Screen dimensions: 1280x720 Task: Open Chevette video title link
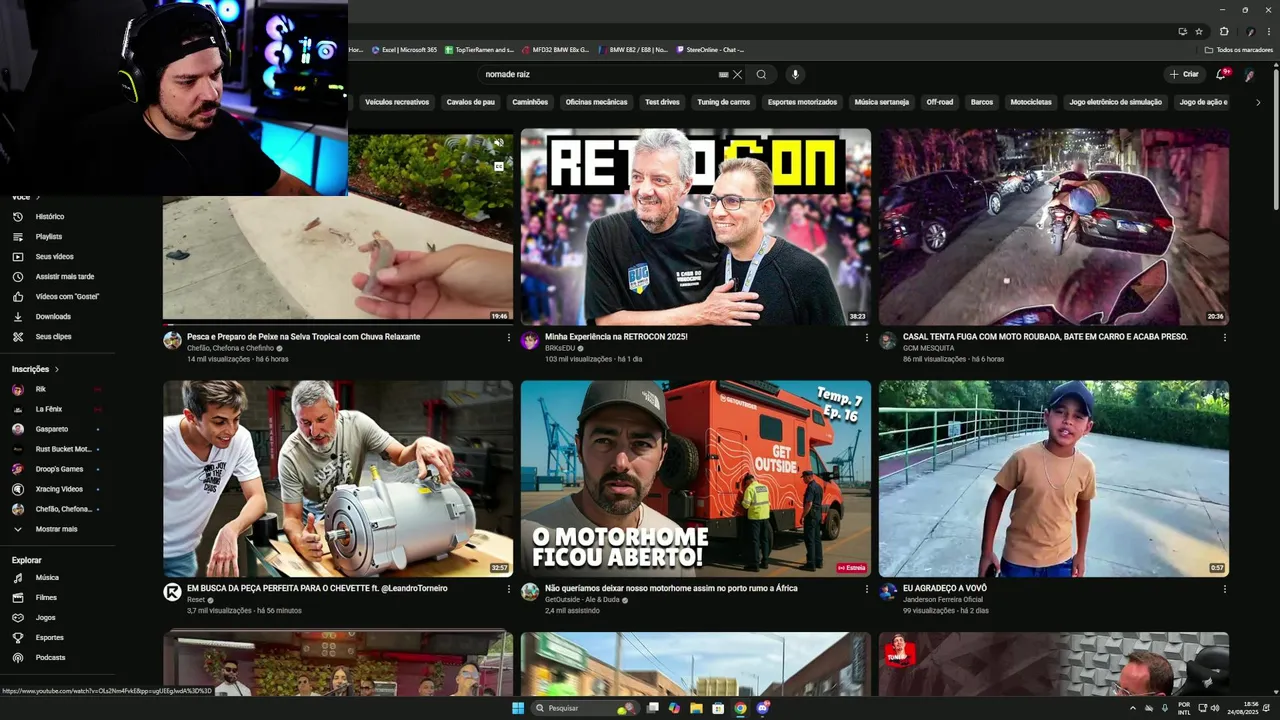[317, 588]
